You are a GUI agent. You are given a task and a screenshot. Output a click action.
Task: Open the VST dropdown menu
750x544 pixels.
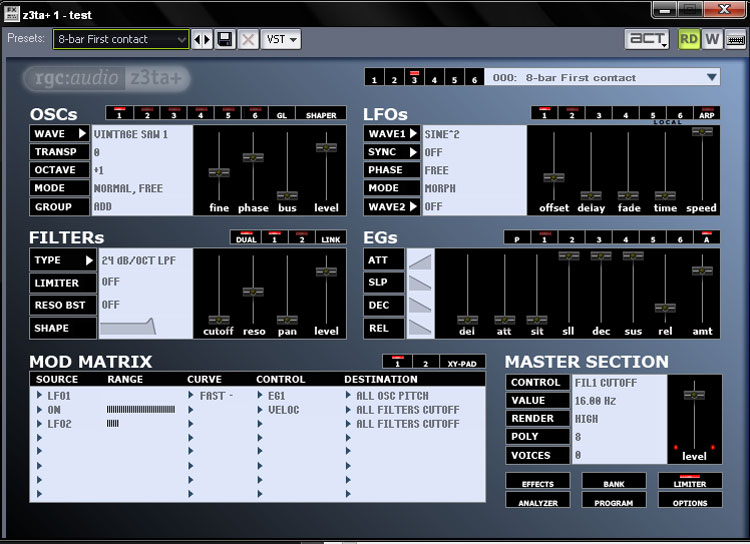click(281, 39)
